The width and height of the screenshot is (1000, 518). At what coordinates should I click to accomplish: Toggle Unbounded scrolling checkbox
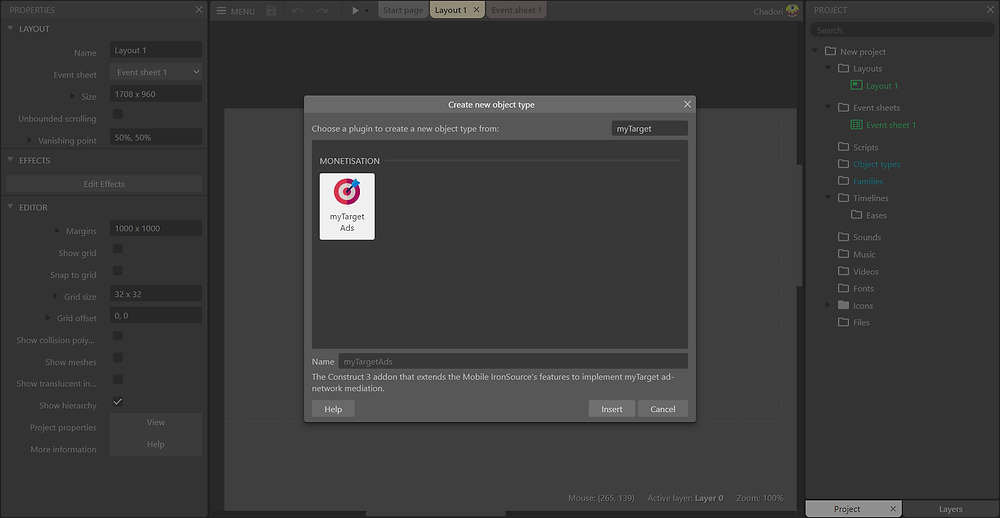tap(117, 114)
